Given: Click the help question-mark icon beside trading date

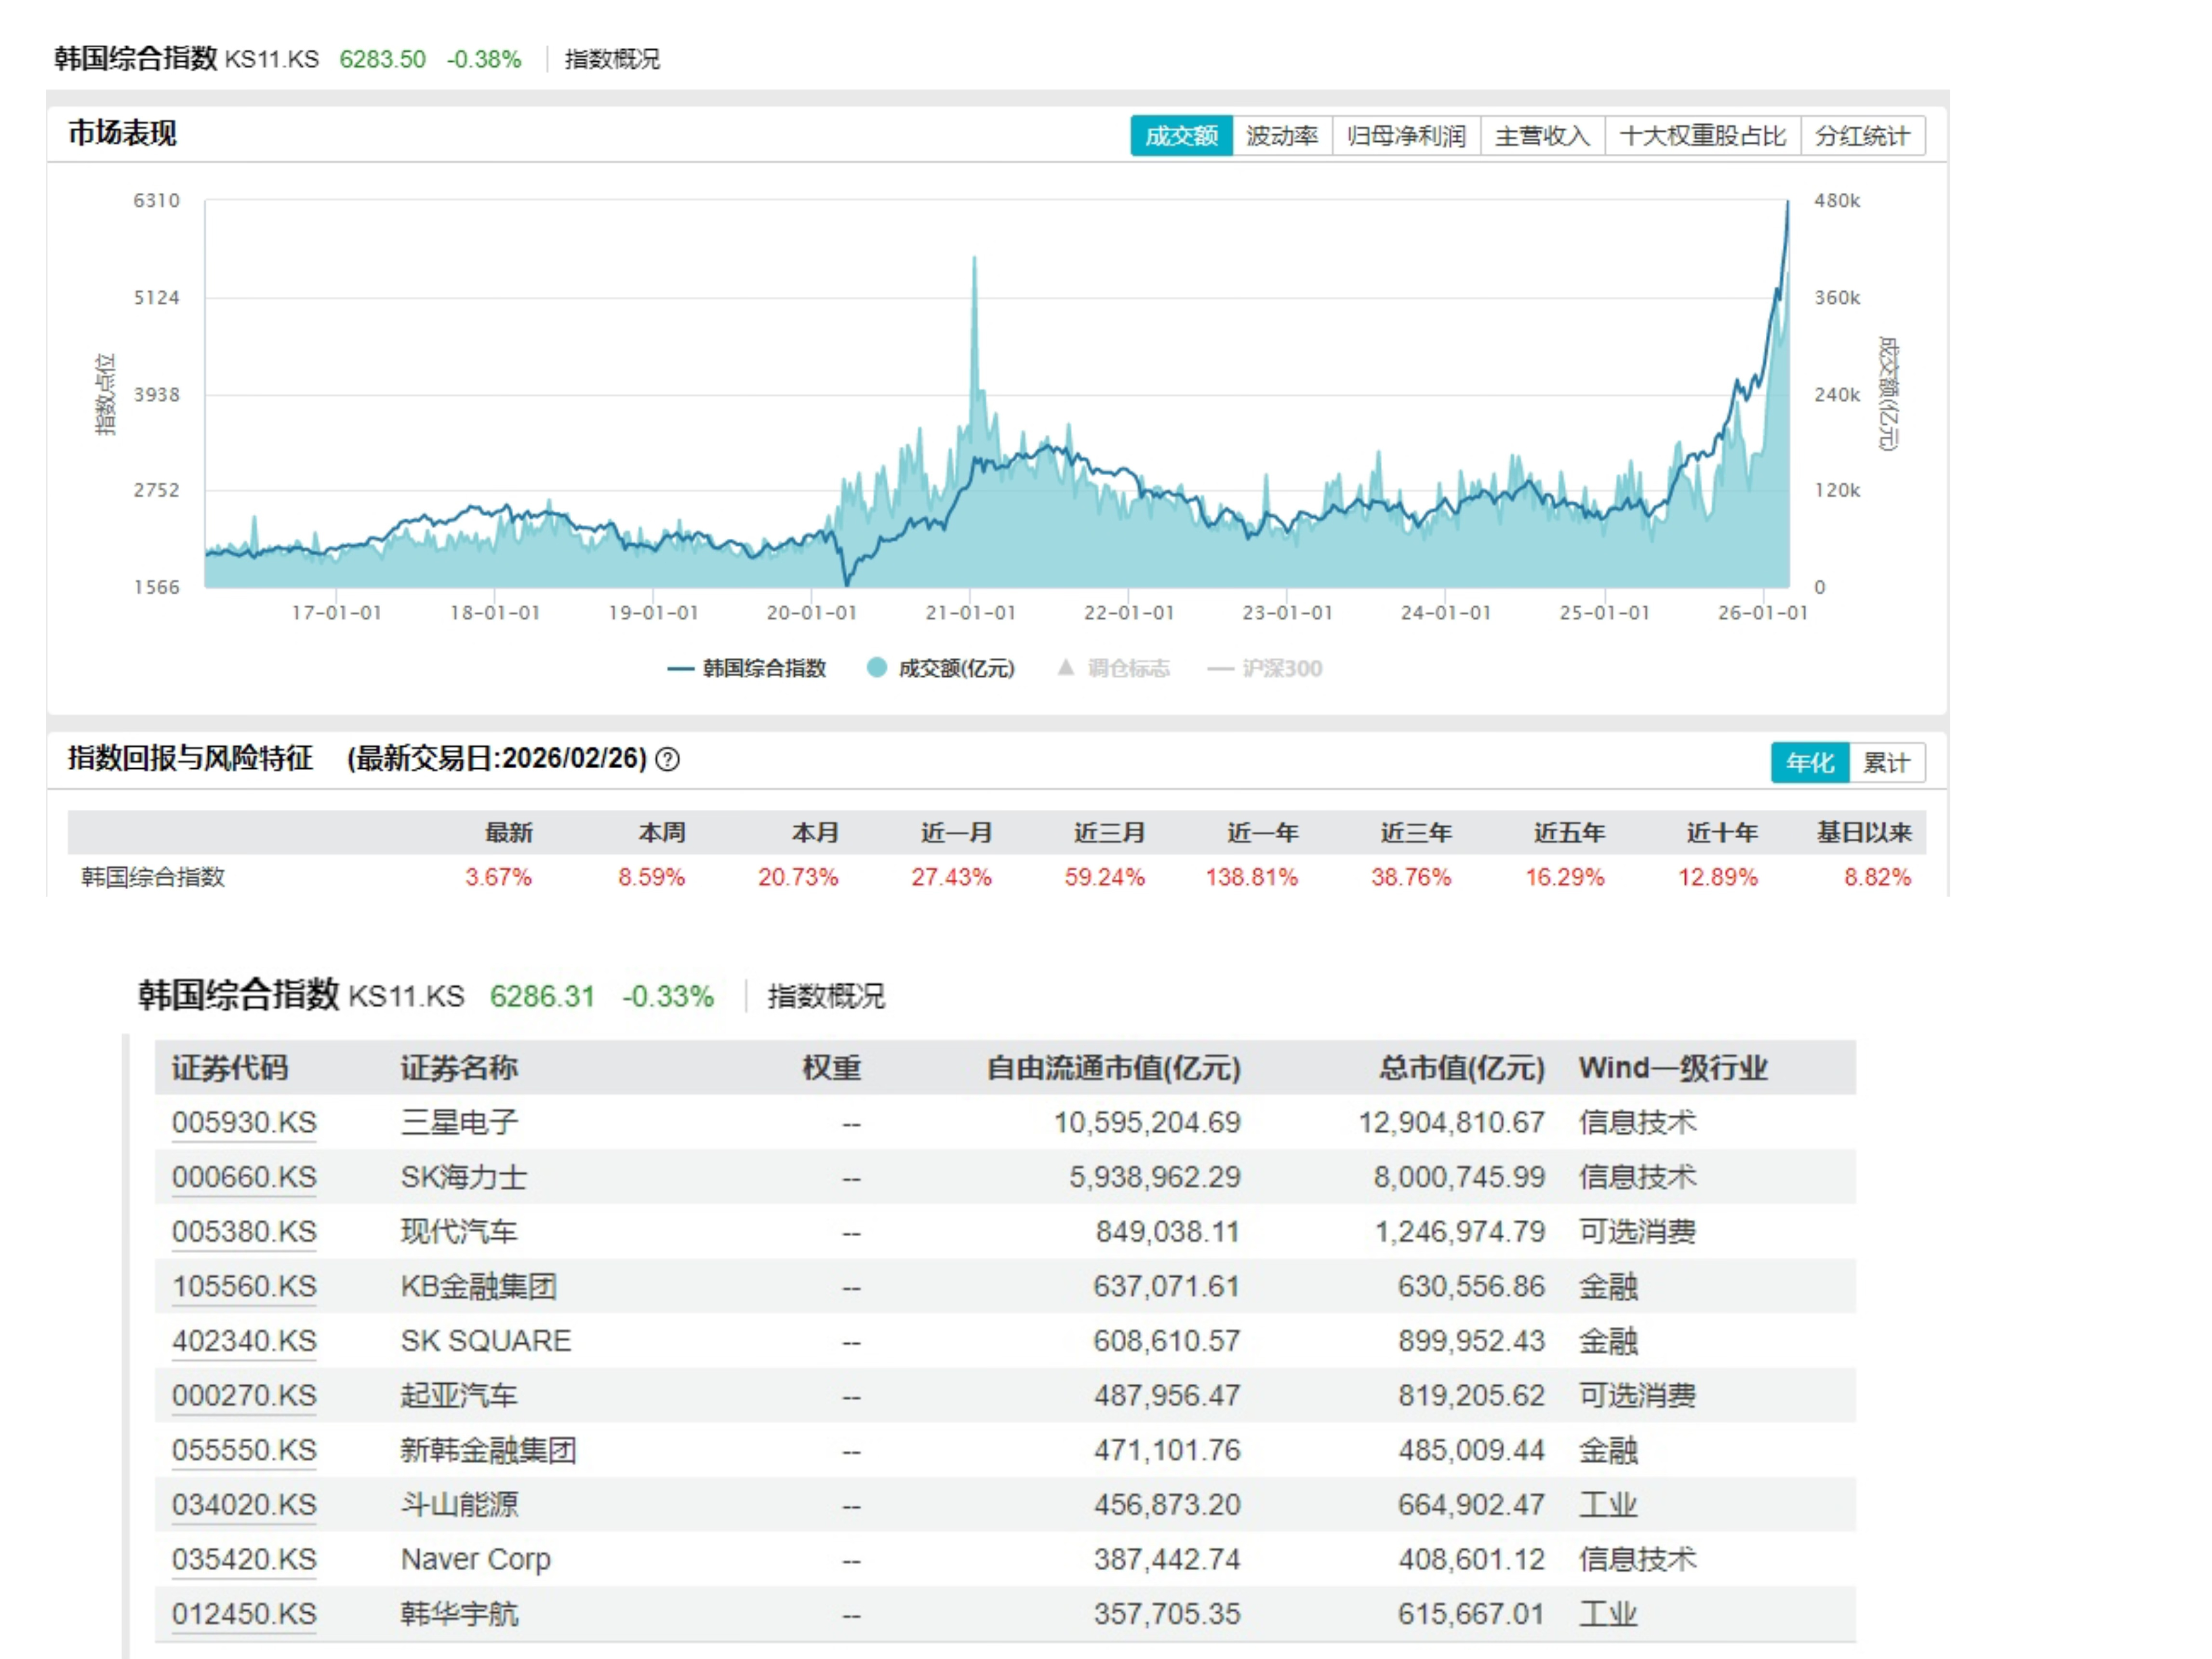Looking at the screenshot, I should pos(667,760).
